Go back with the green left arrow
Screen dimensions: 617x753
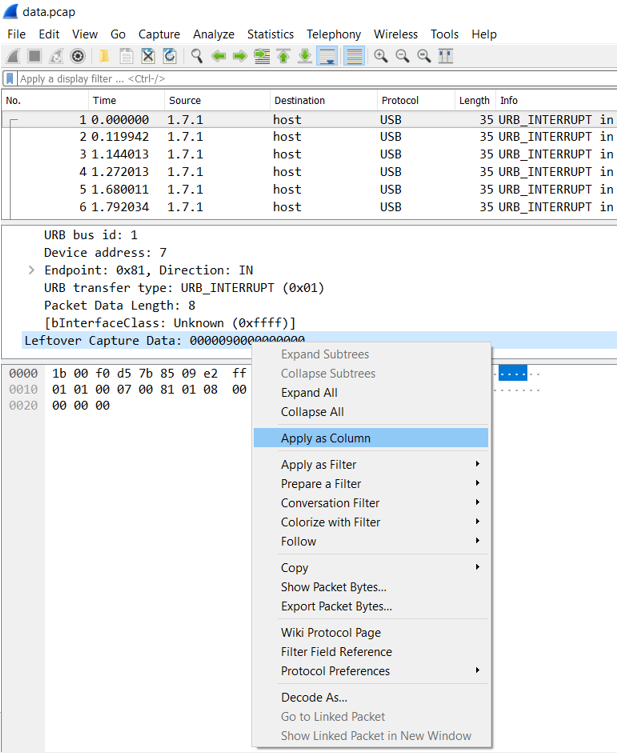[x=218, y=56]
